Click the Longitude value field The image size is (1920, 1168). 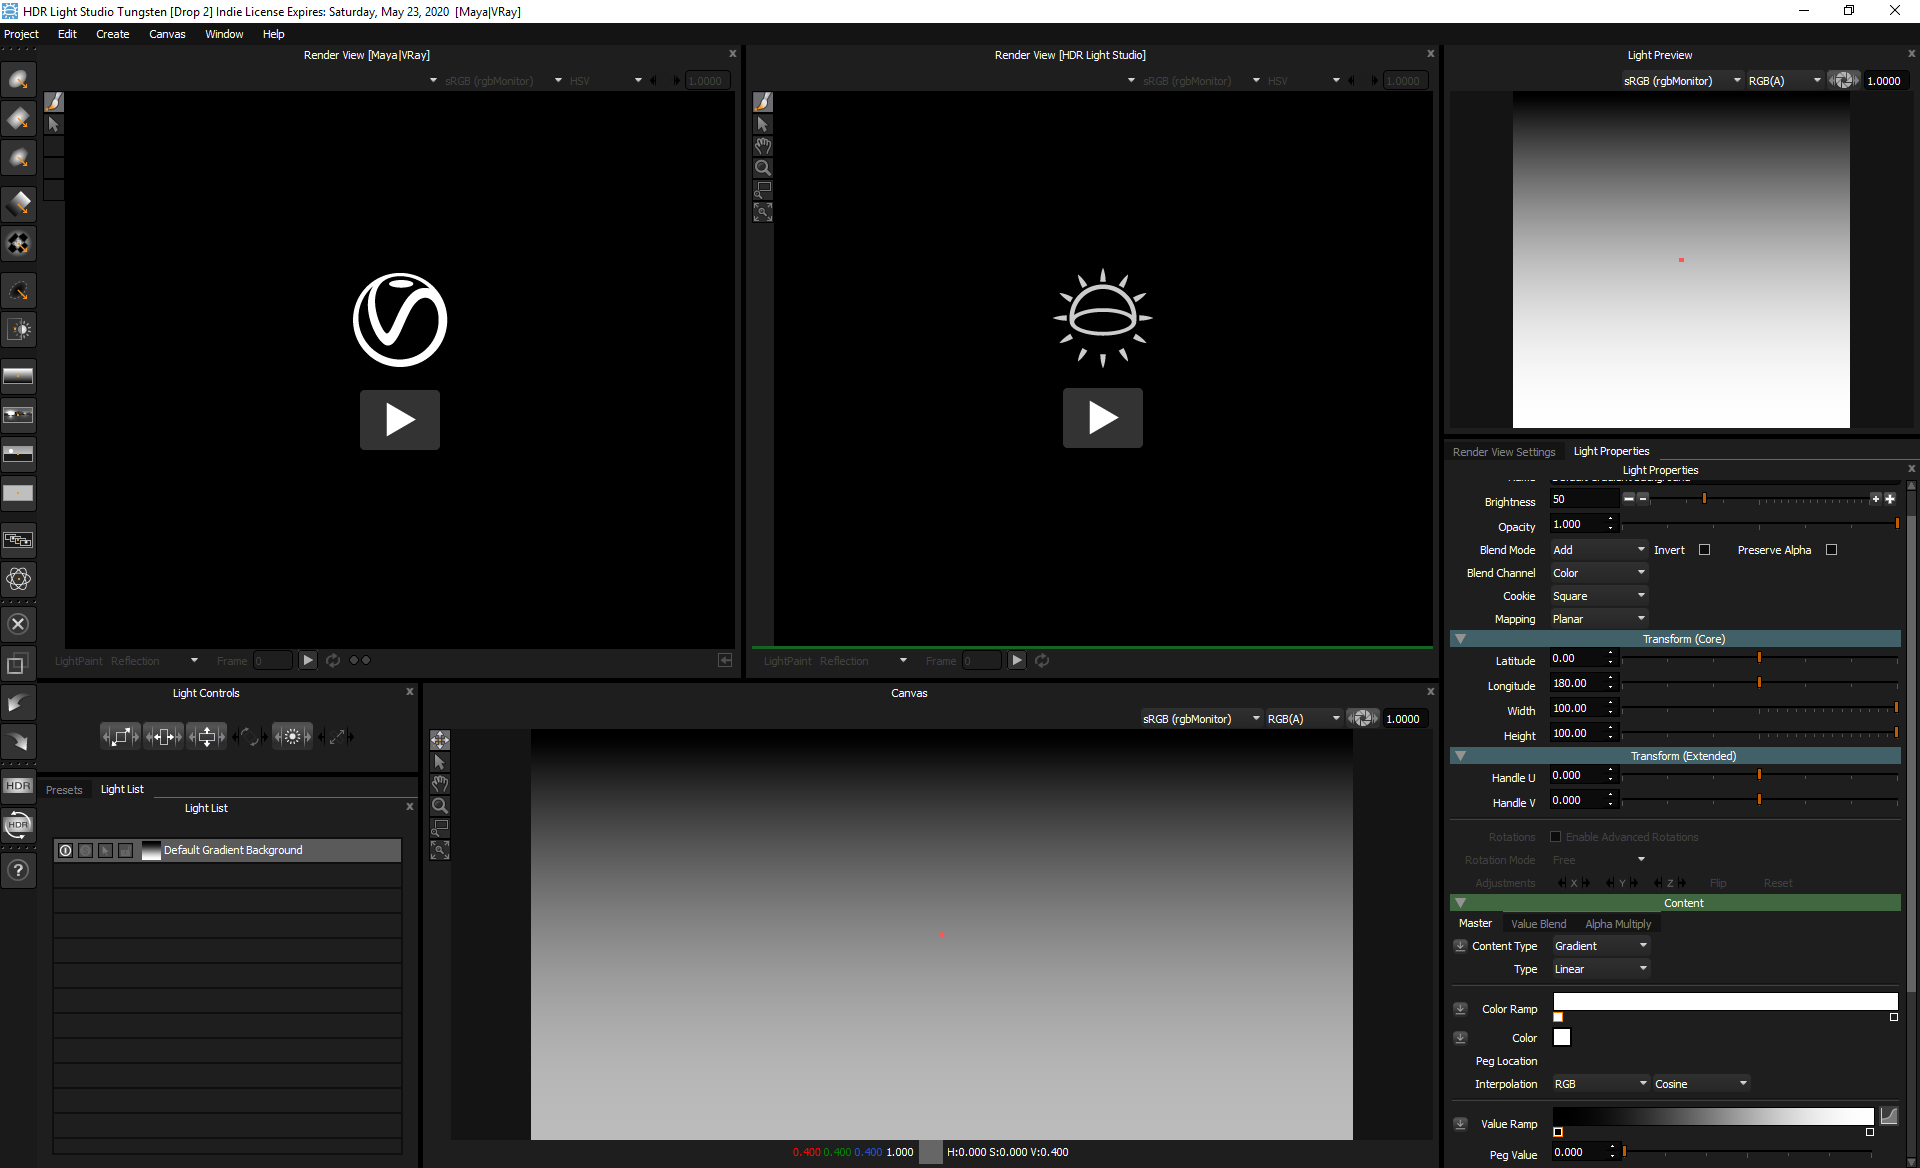click(x=1584, y=683)
